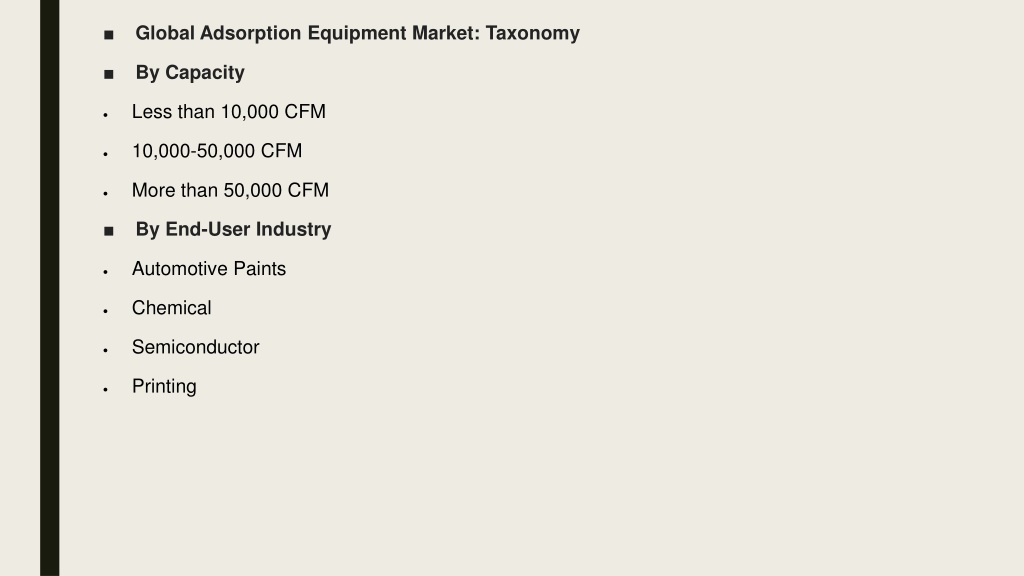Click the Semiconductor list item

point(196,347)
